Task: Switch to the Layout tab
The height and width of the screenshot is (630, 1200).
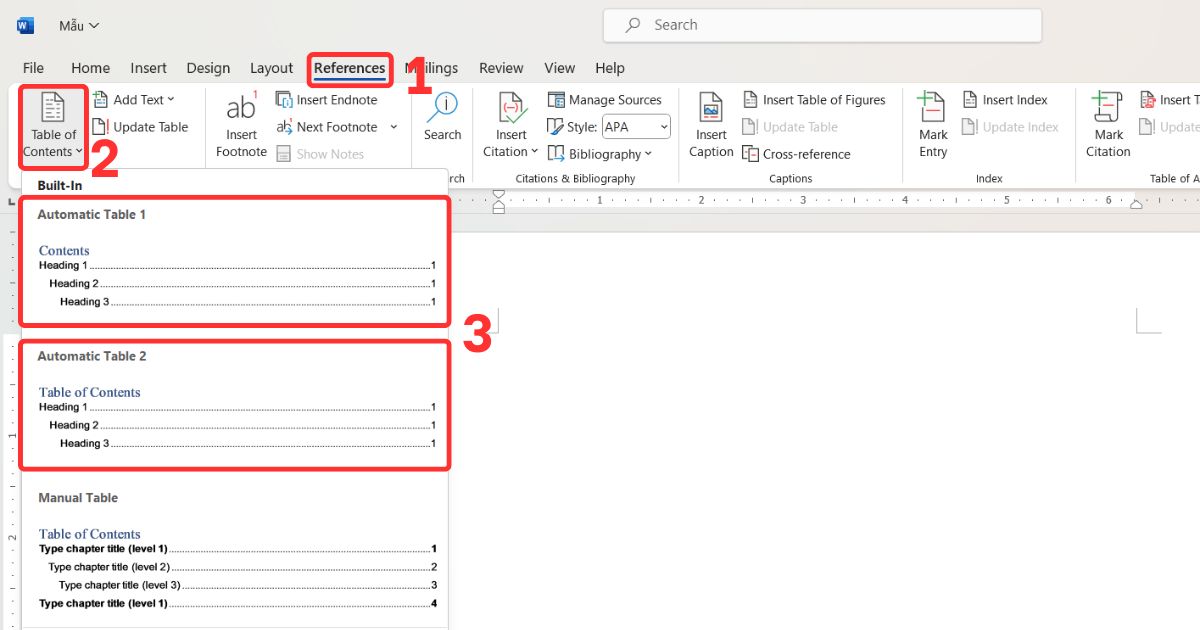Action: (x=271, y=68)
